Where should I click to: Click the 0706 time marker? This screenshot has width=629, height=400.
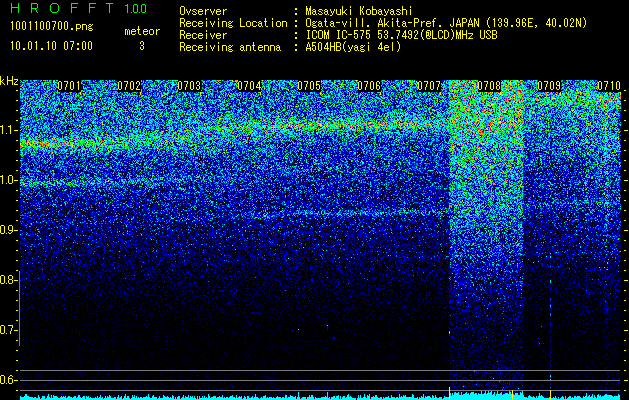[x=369, y=86]
